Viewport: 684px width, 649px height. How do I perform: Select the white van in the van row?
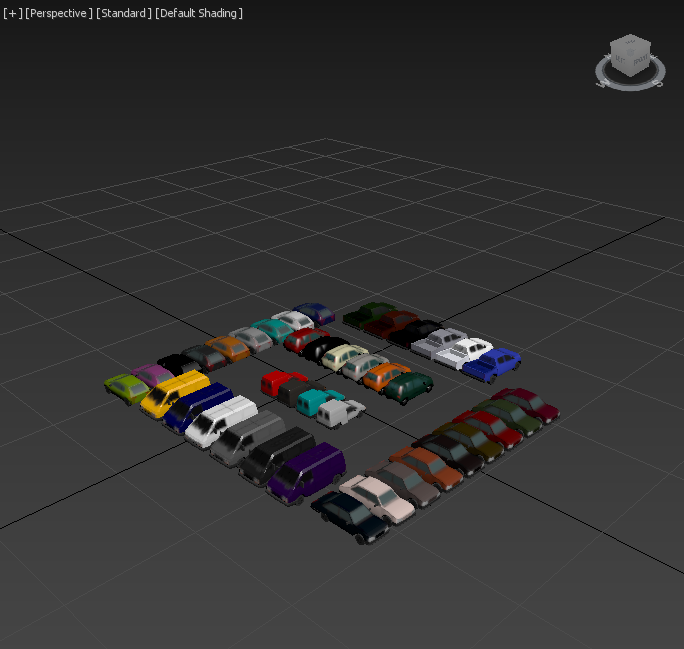coord(220,420)
